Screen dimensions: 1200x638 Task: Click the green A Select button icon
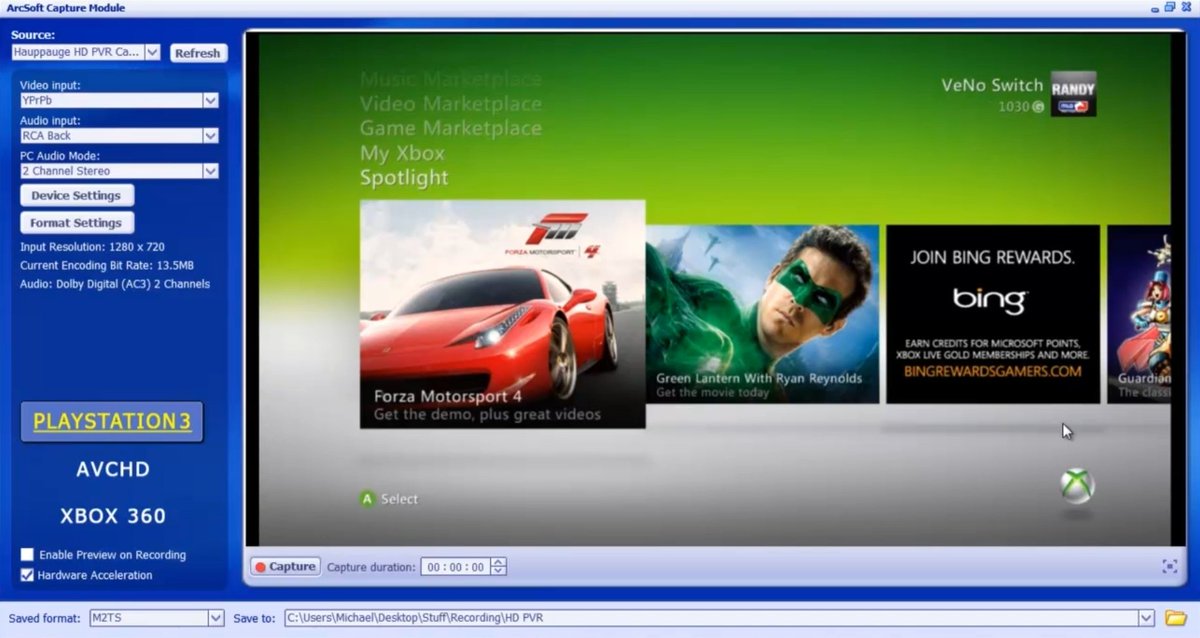tap(367, 498)
